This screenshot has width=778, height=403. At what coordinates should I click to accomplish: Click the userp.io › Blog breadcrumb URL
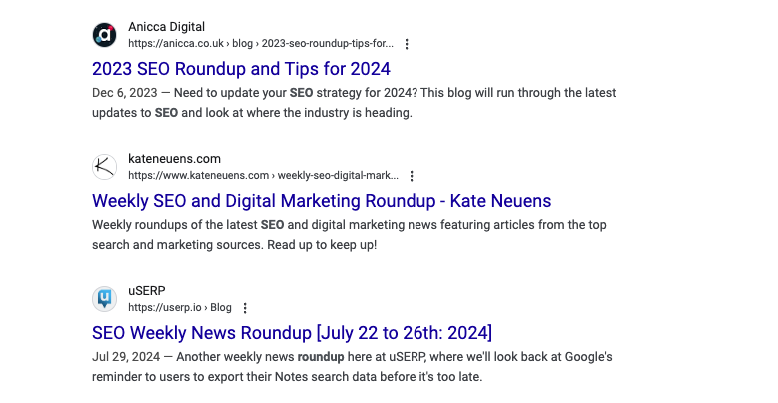[x=180, y=308]
